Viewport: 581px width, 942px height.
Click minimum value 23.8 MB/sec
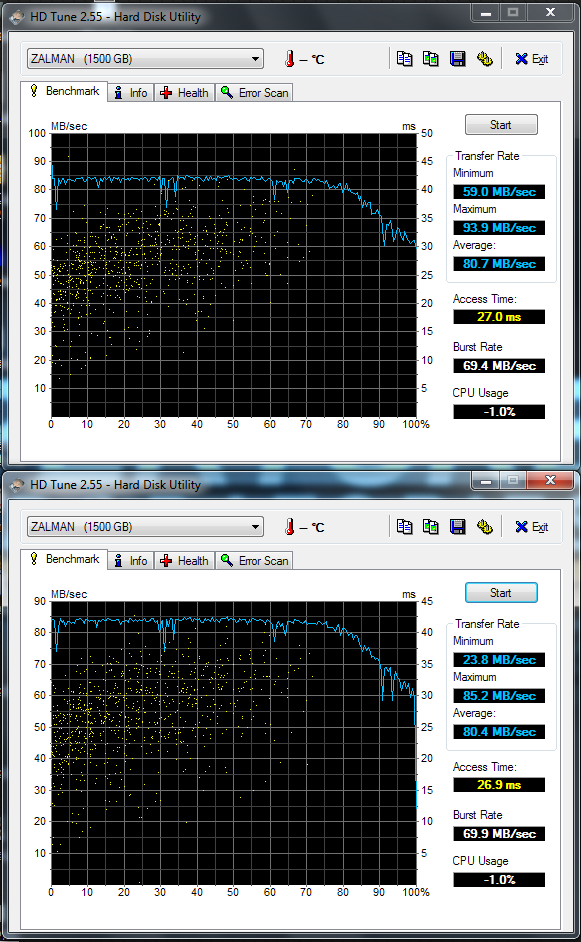[x=499, y=660]
